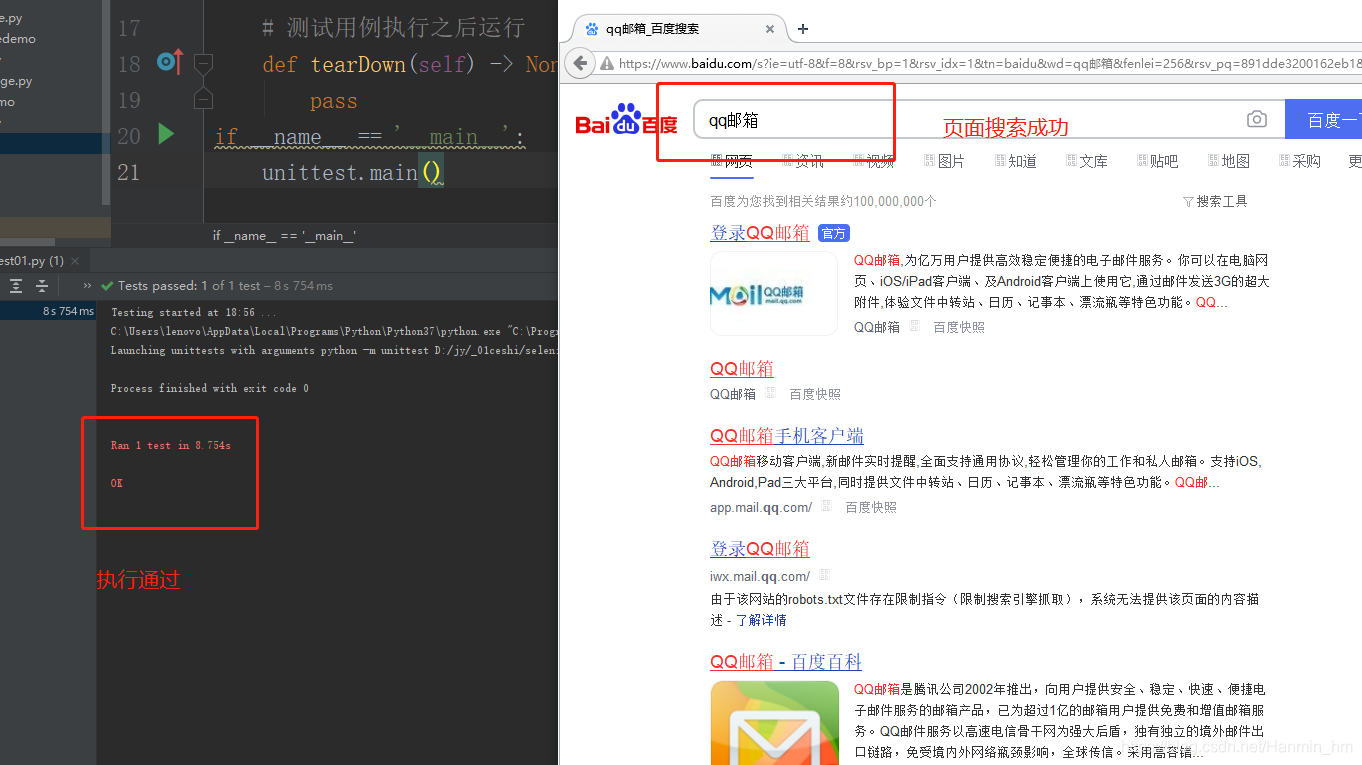Close the est01.py (1) run tab
Screen dimensions: 1362x765
(76, 261)
